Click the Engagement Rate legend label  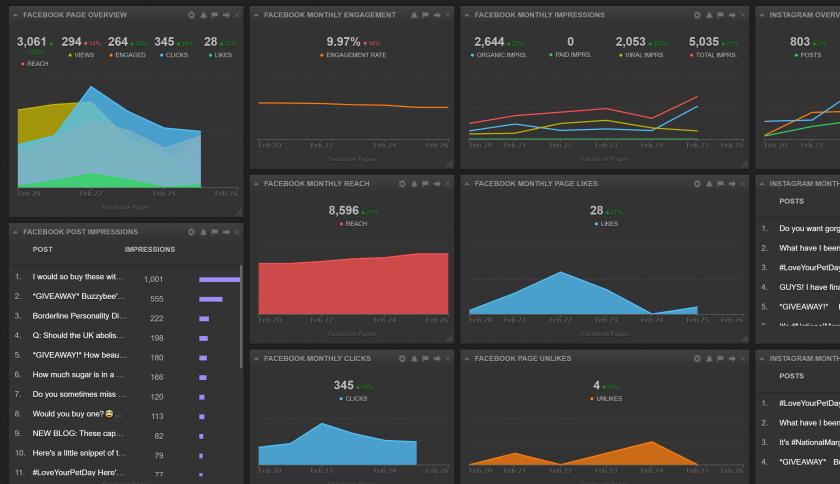pyautogui.click(x=353, y=55)
